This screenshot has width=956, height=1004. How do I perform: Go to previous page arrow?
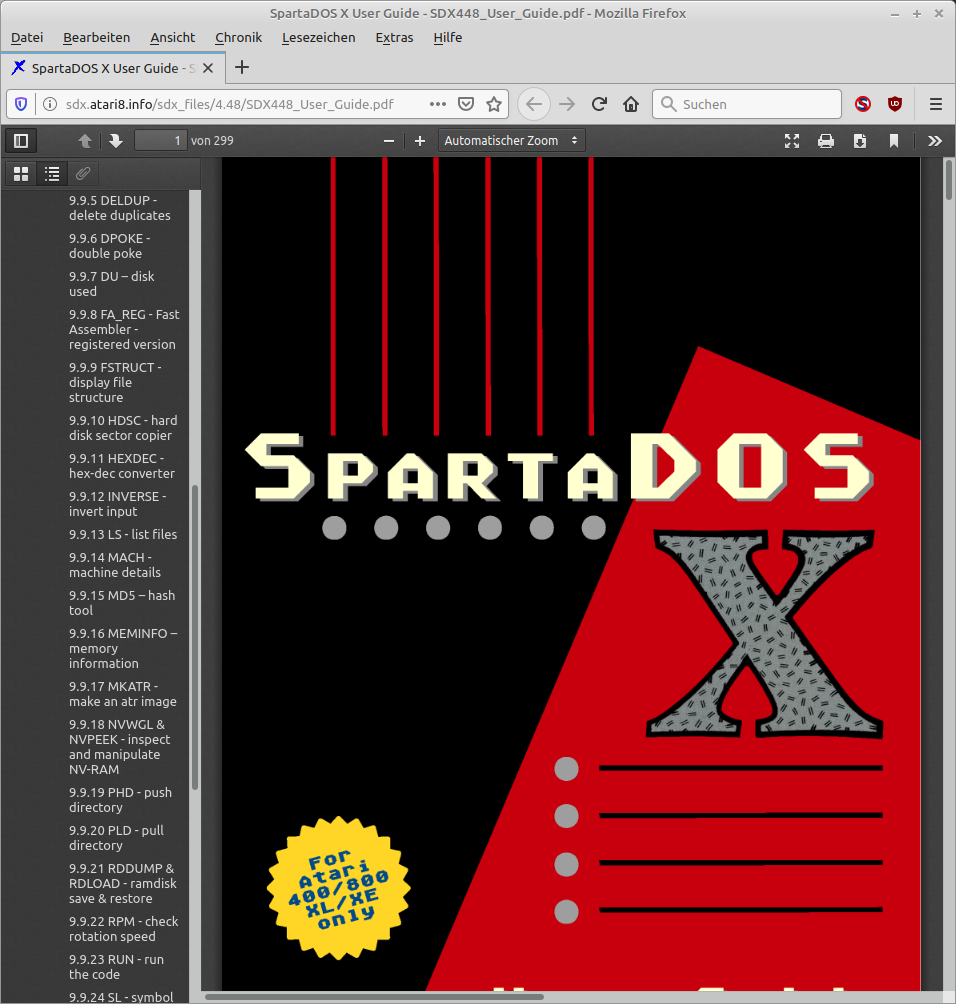(85, 141)
